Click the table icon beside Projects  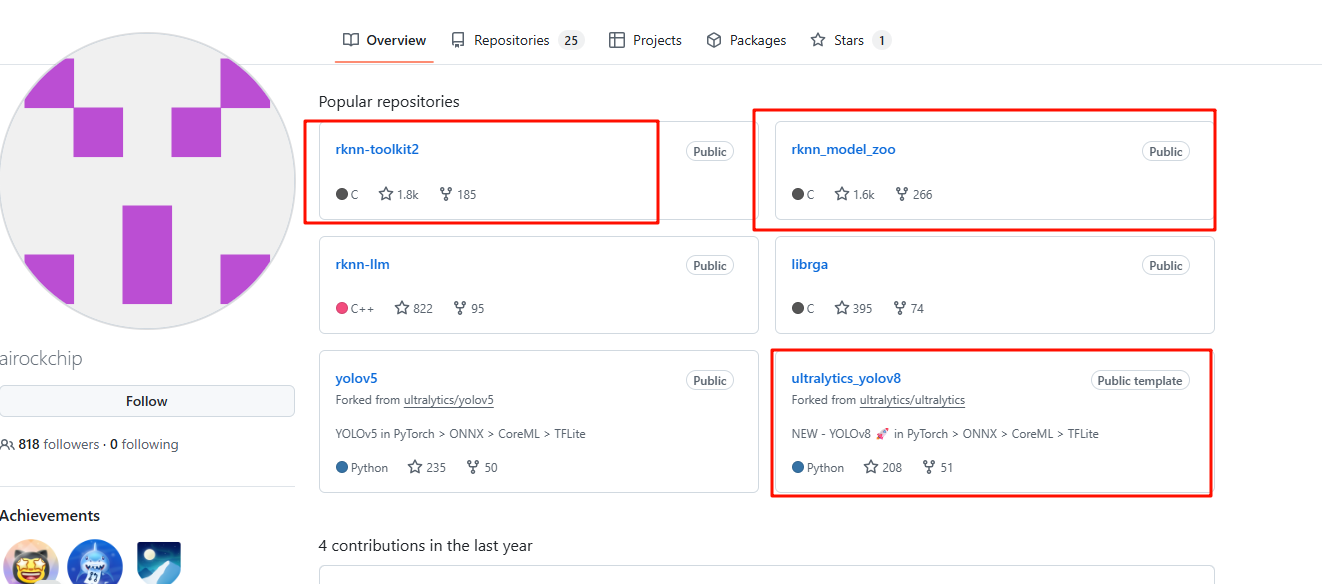click(x=617, y=40)
